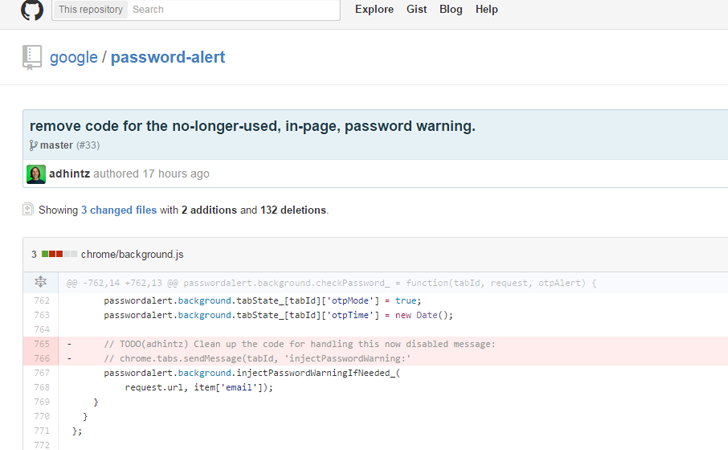Focus the Search input field
728x450 pixels.
234,9
